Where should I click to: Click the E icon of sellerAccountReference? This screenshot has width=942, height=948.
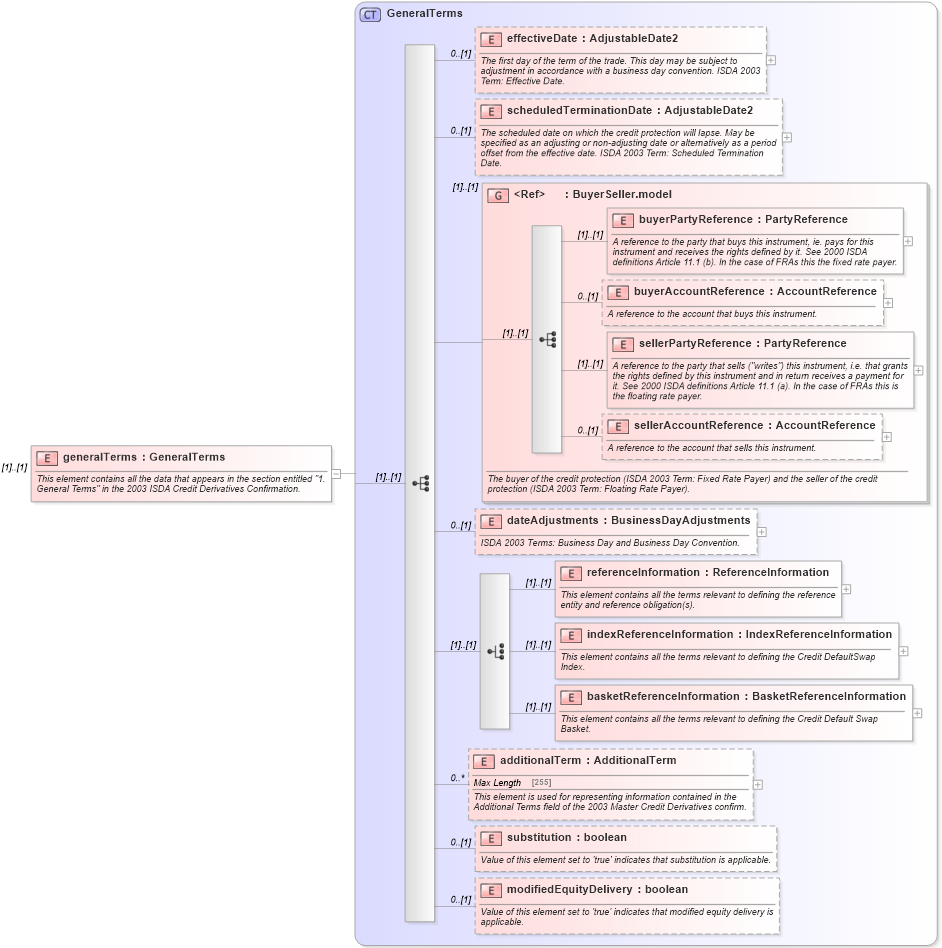coord(618,427)
